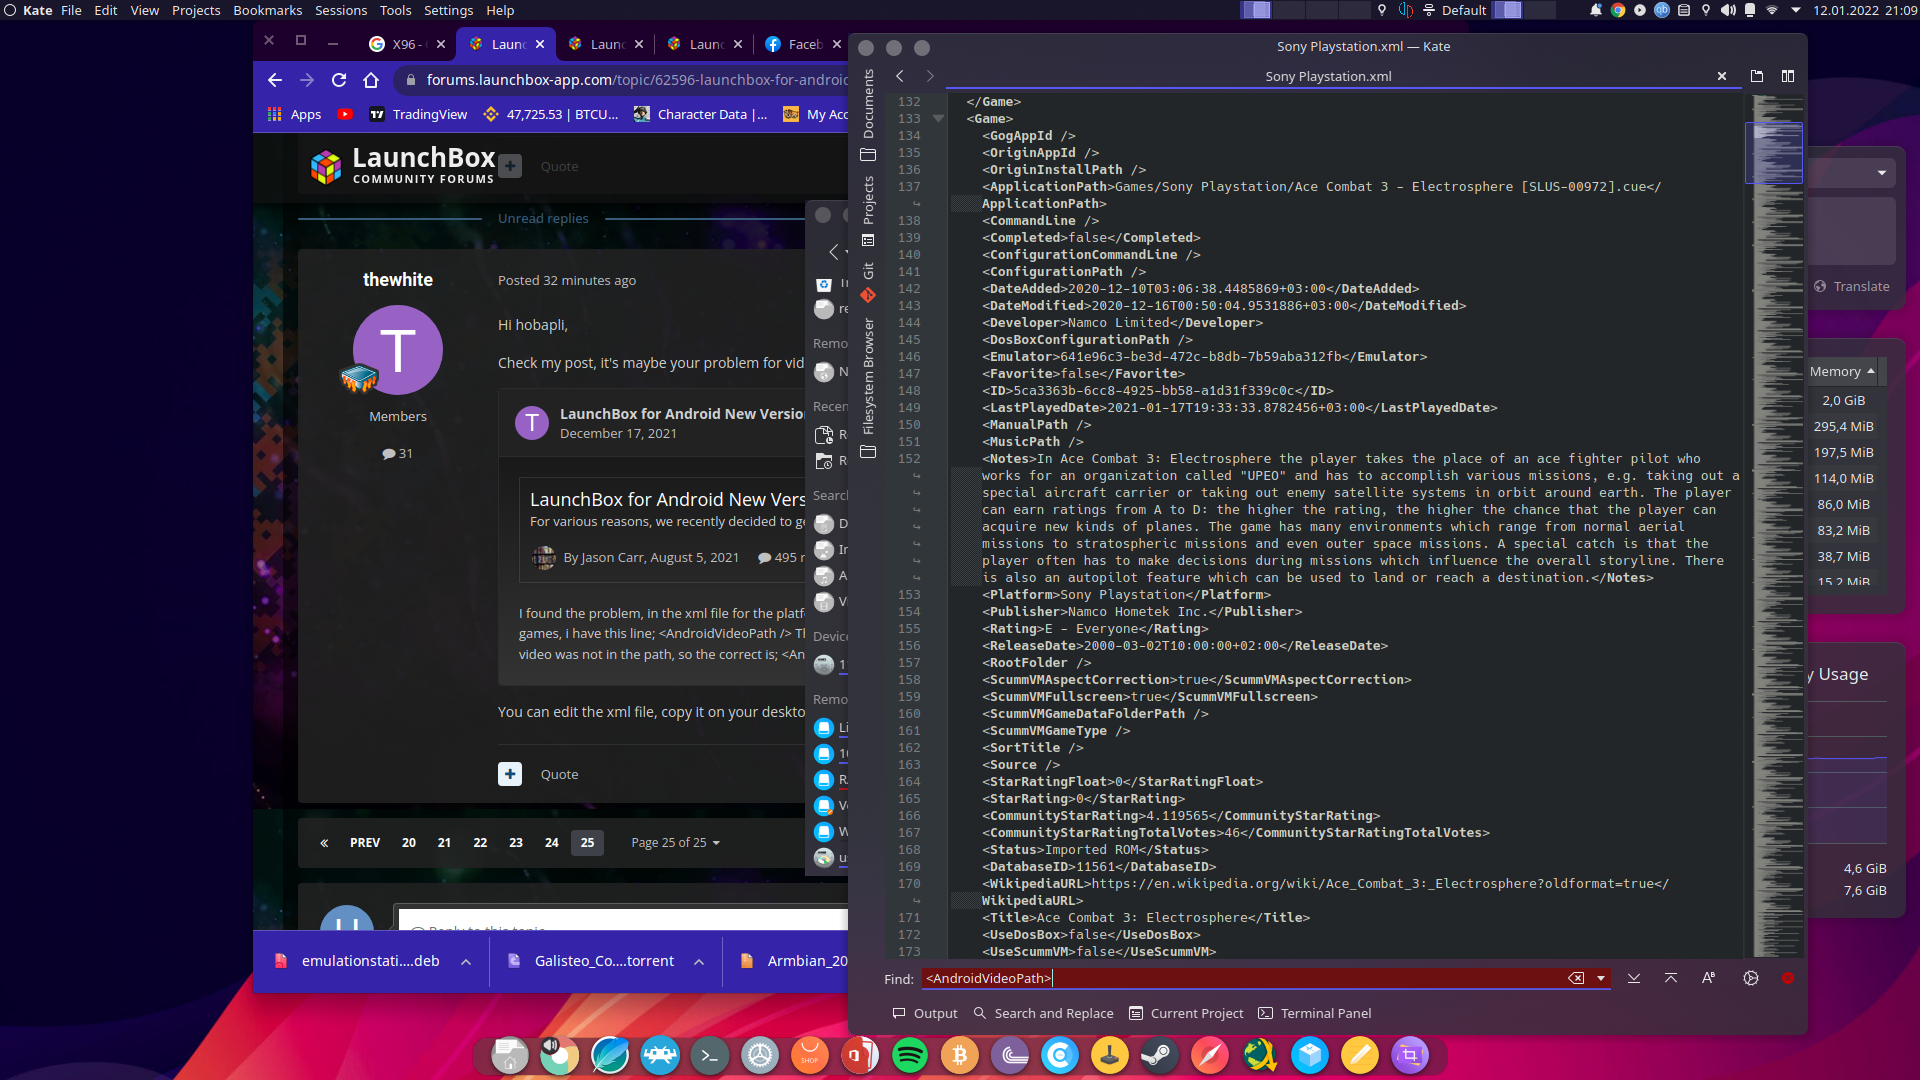Open the Current Project panel
Viewport: 1920px width, 1080px height.
pos(1186,1013)
